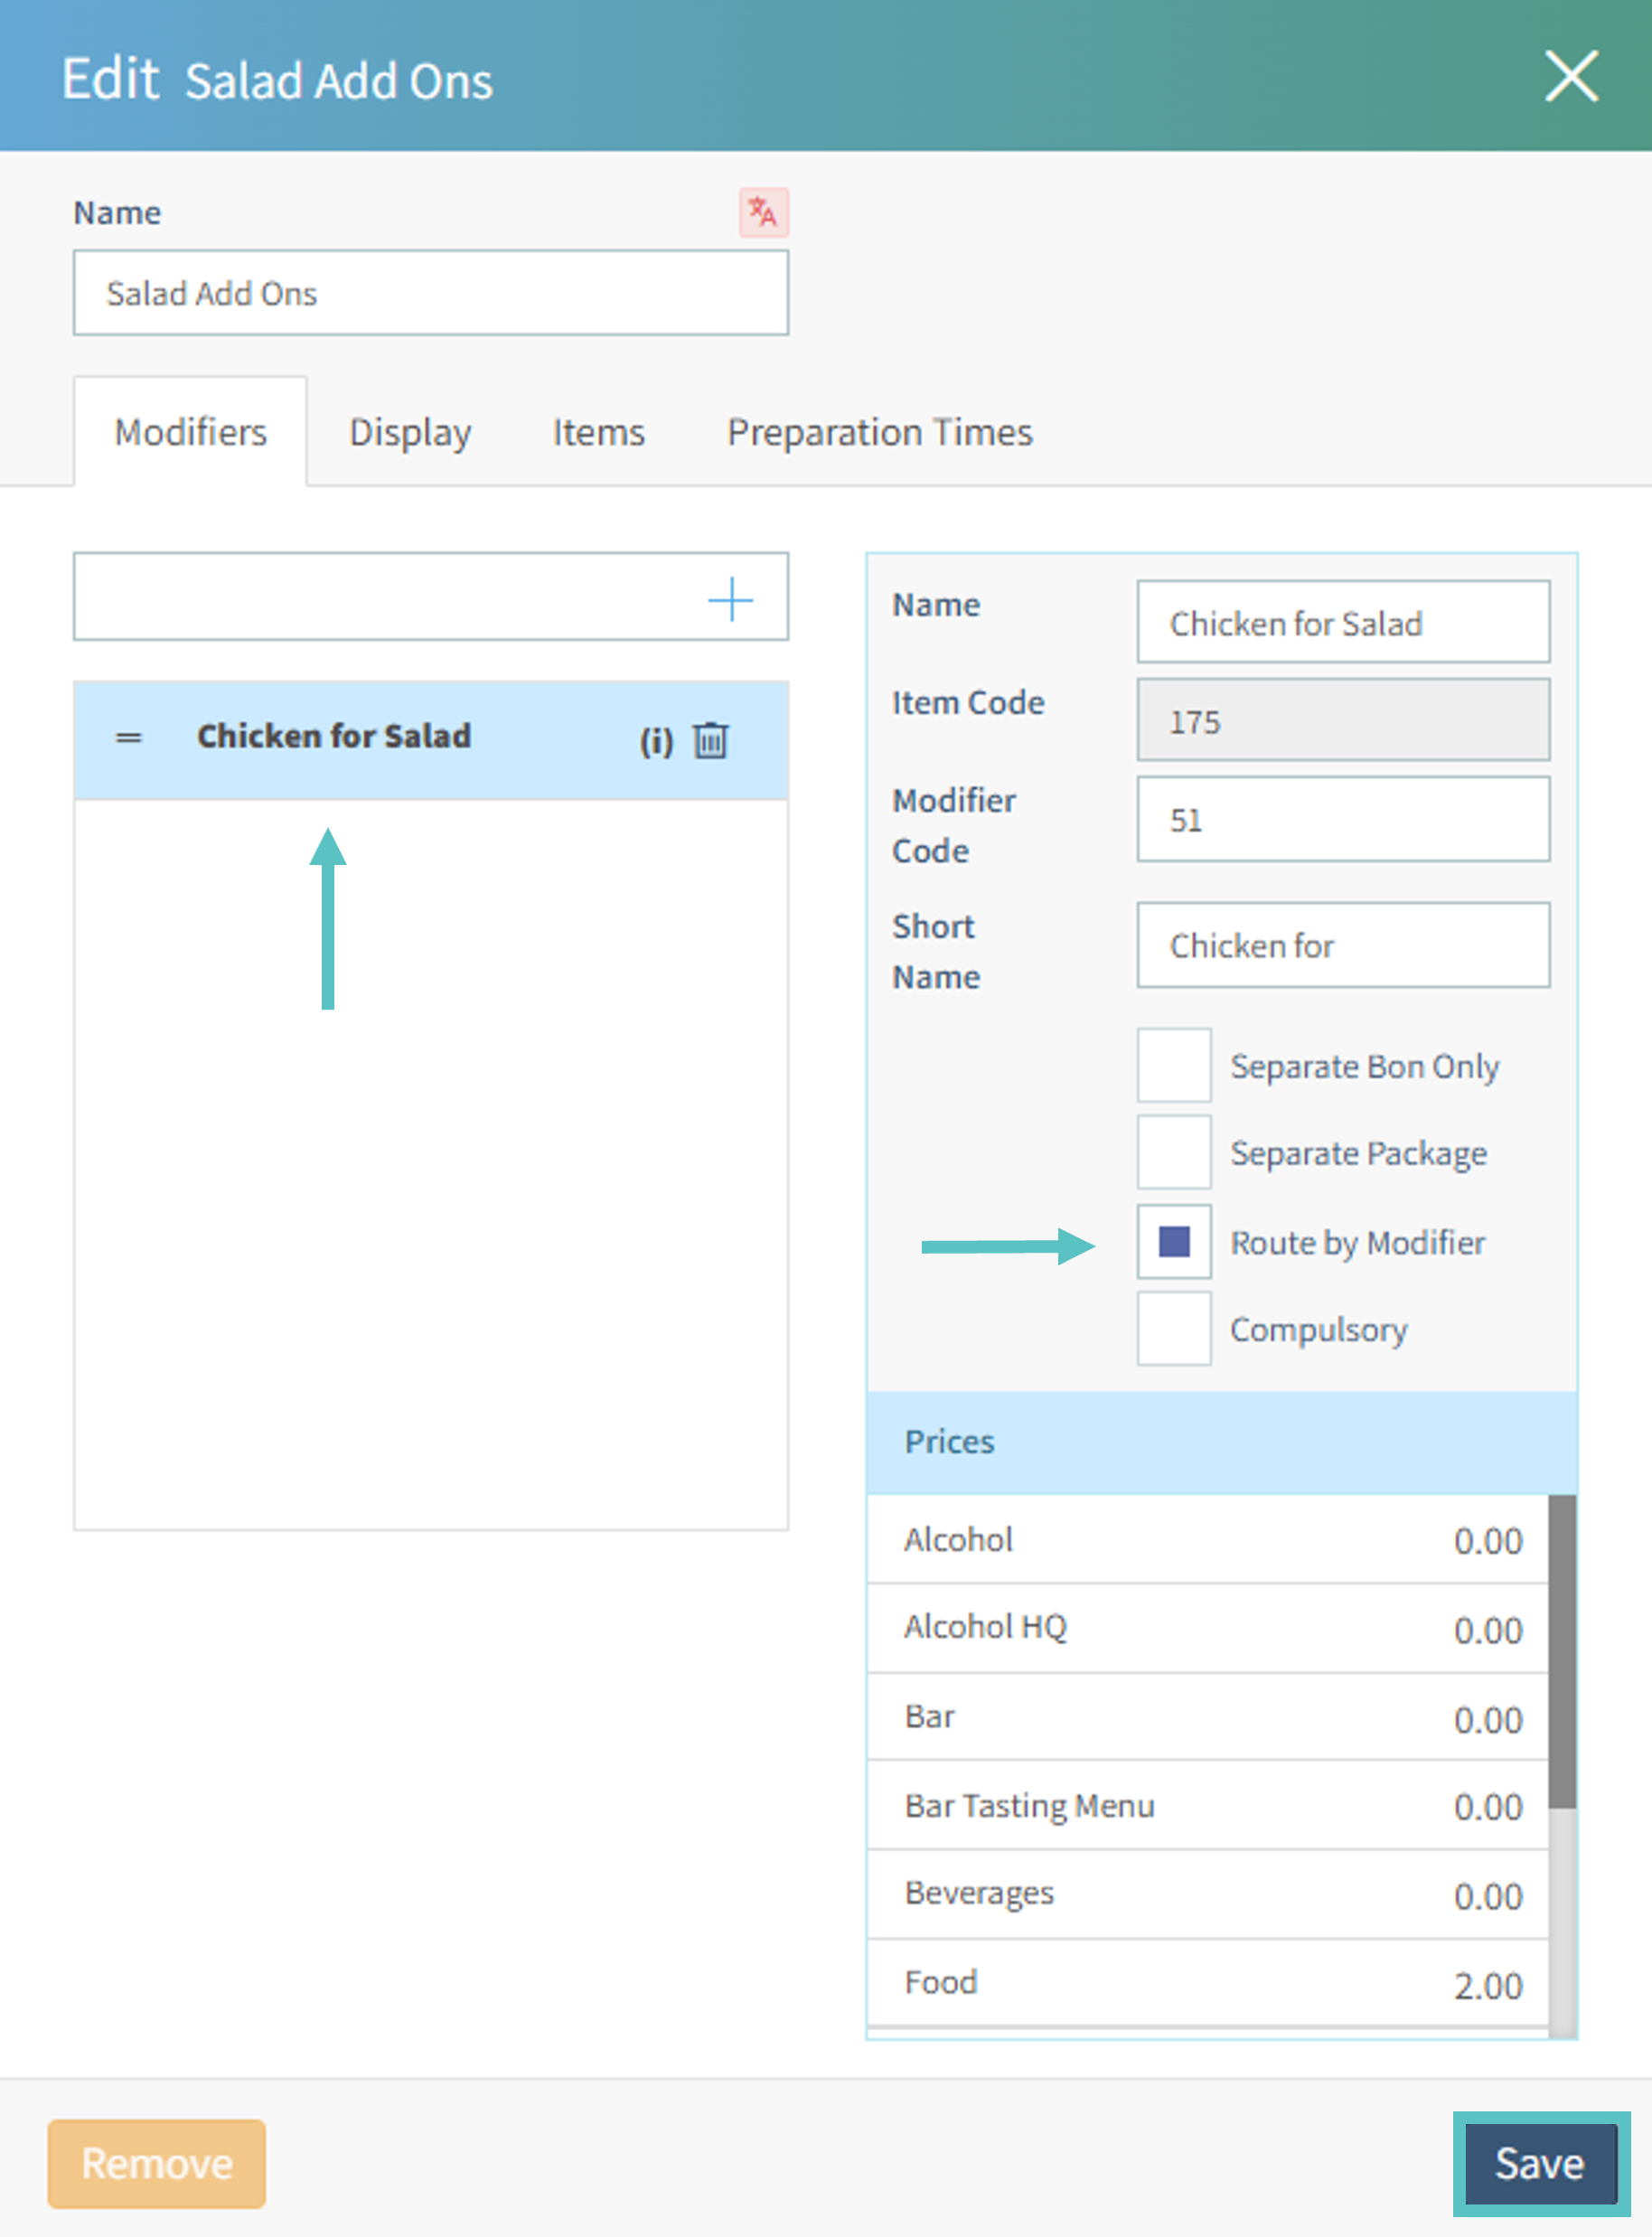Go to the Preparation Times tab
The height and width of the screenshot is (2237, 1652).
(879, 432)
